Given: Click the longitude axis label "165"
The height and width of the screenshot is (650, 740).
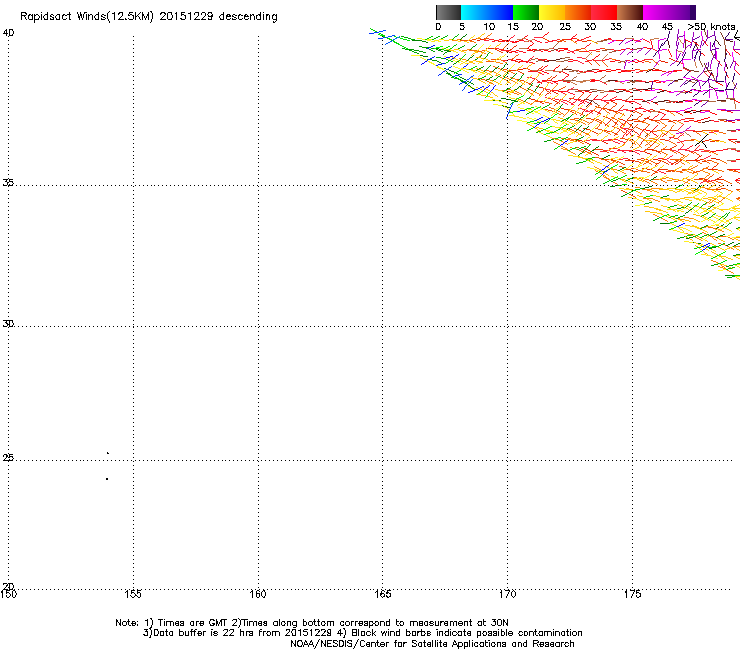Looking at the screenshot, I should [382, 594].
